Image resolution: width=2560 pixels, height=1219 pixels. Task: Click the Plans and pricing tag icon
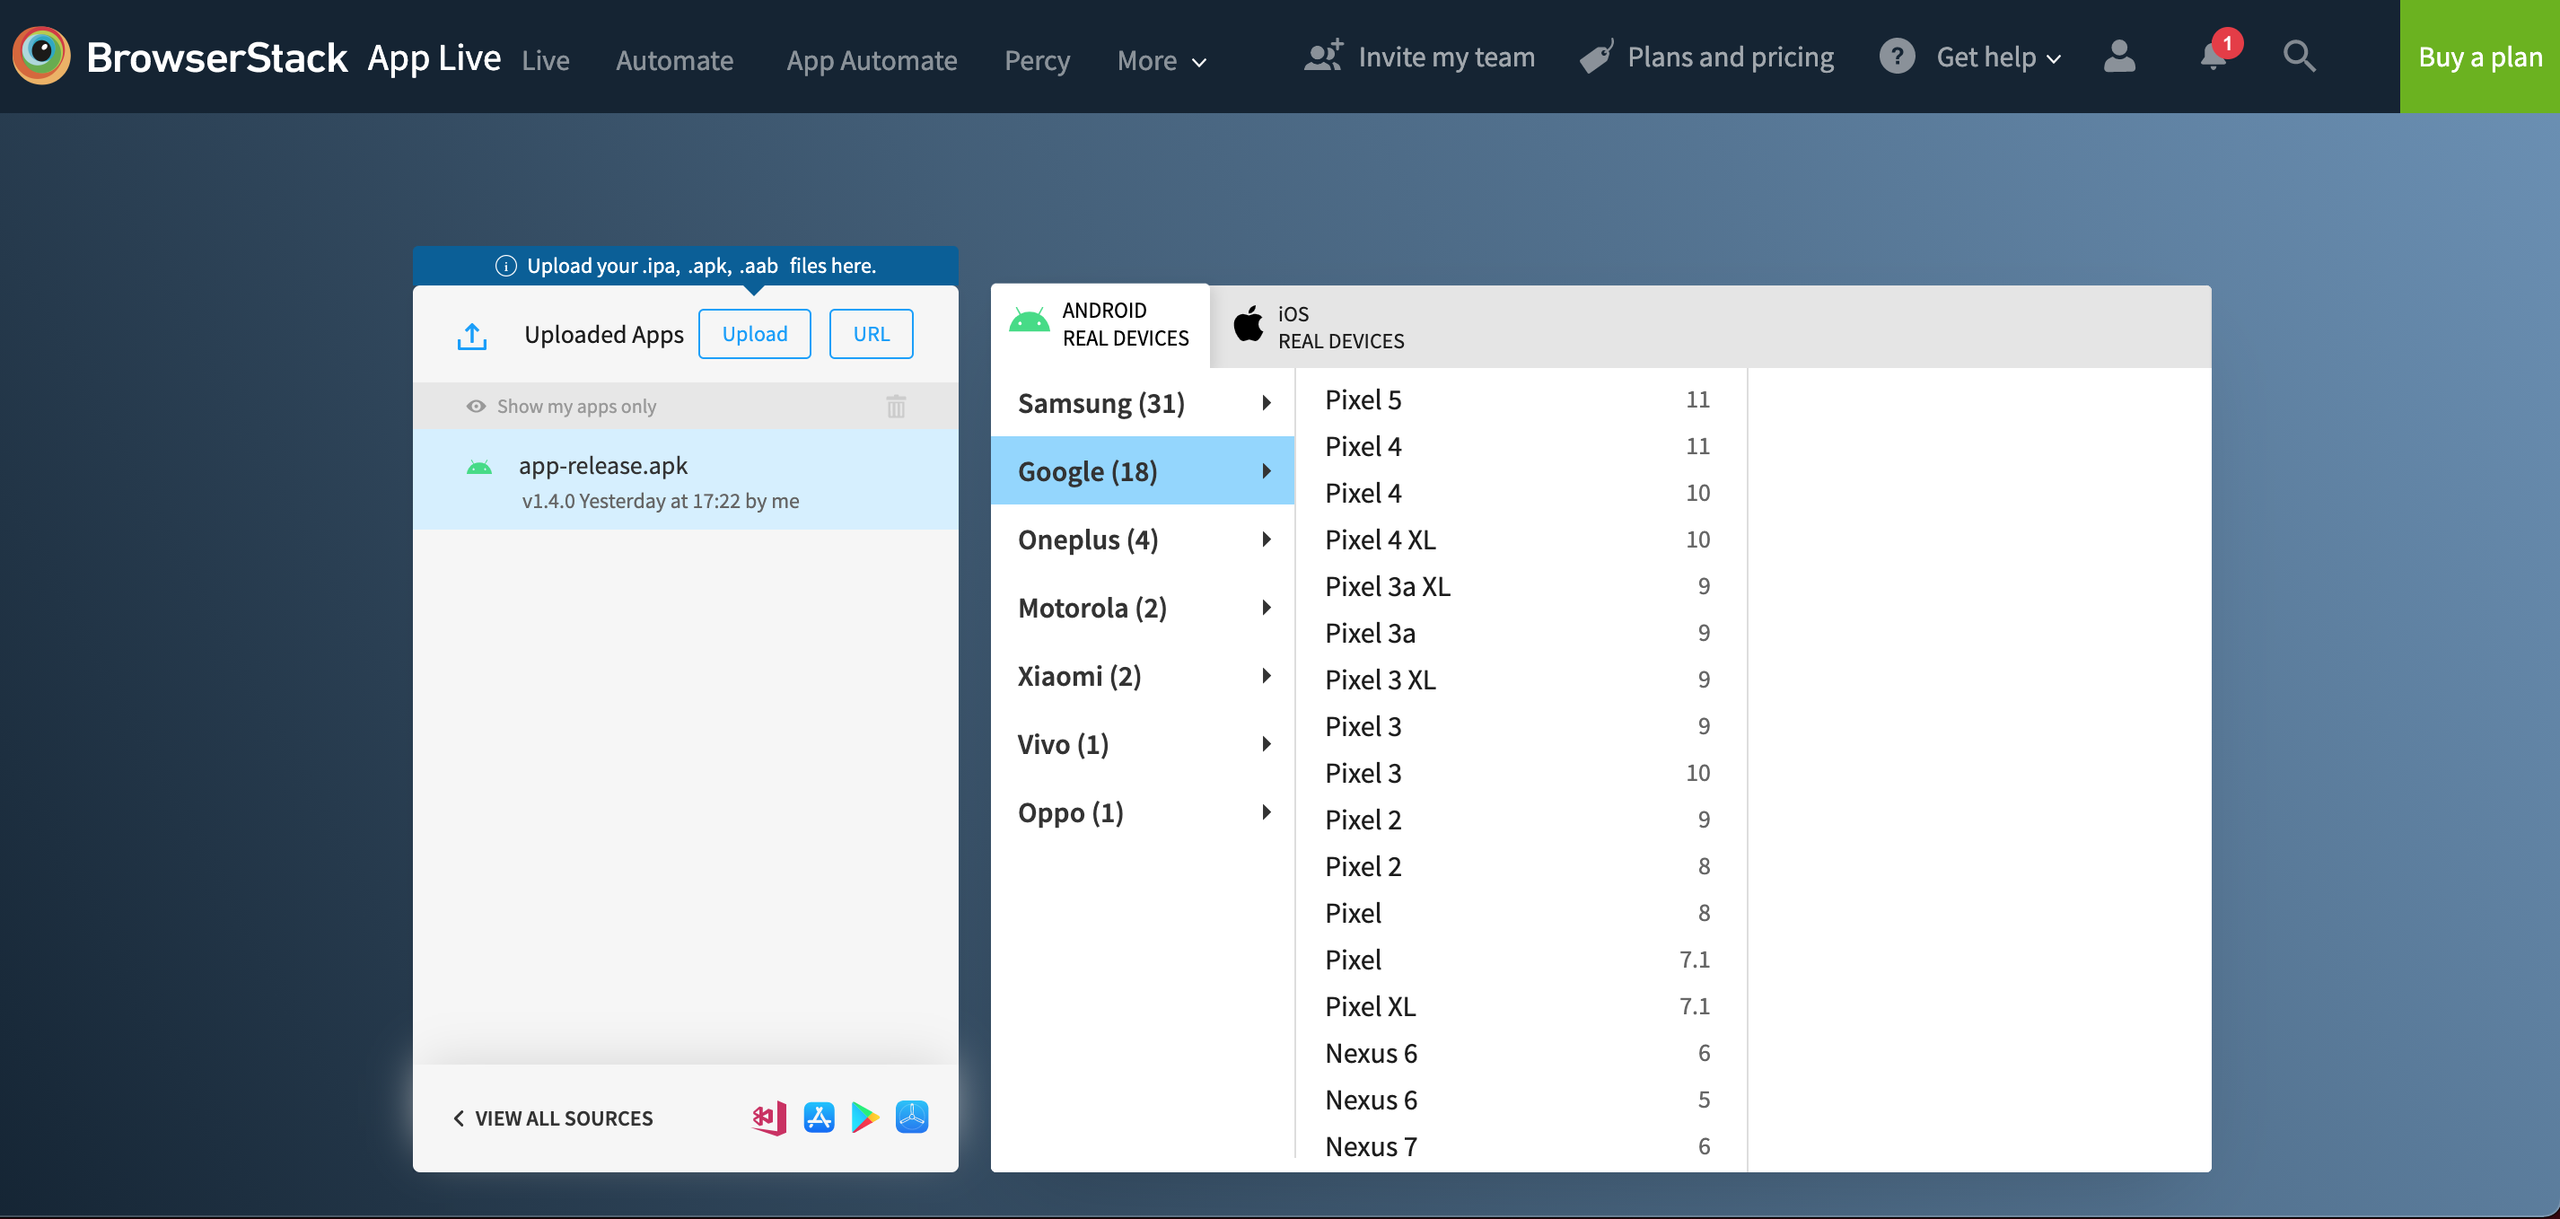coord(1597,56)
